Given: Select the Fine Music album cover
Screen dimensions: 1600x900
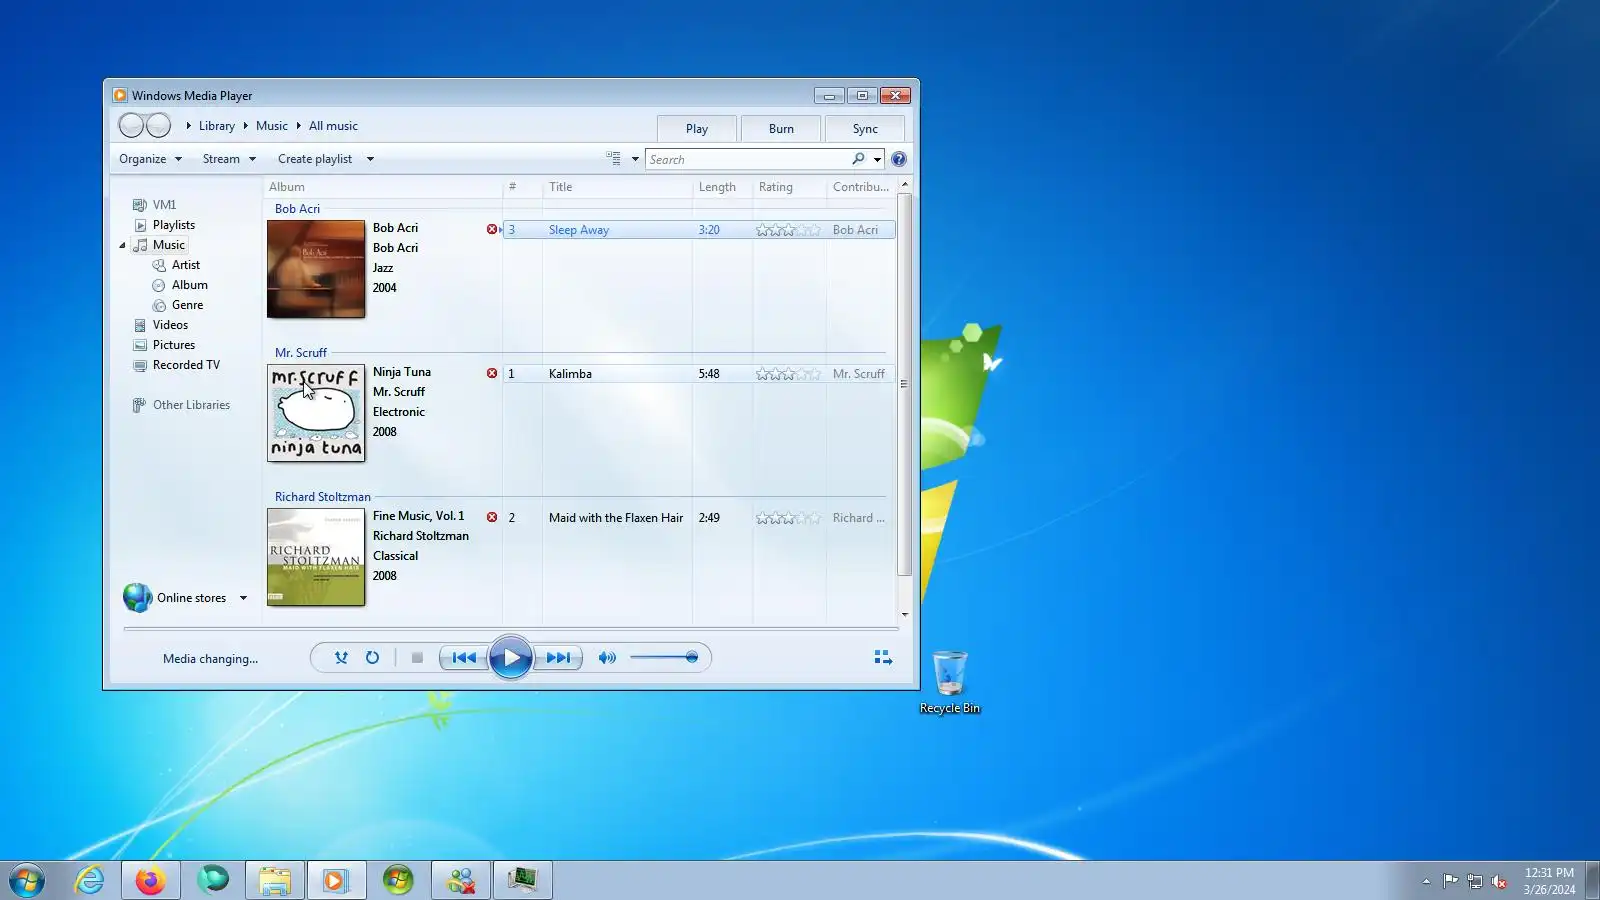Looking at the screenshot, I should pos(316,557).
